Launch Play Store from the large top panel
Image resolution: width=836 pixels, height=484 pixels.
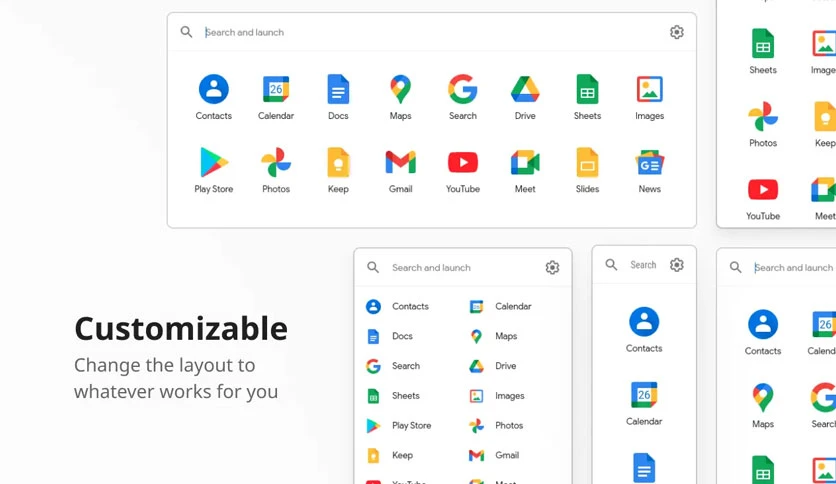point(214,171)
